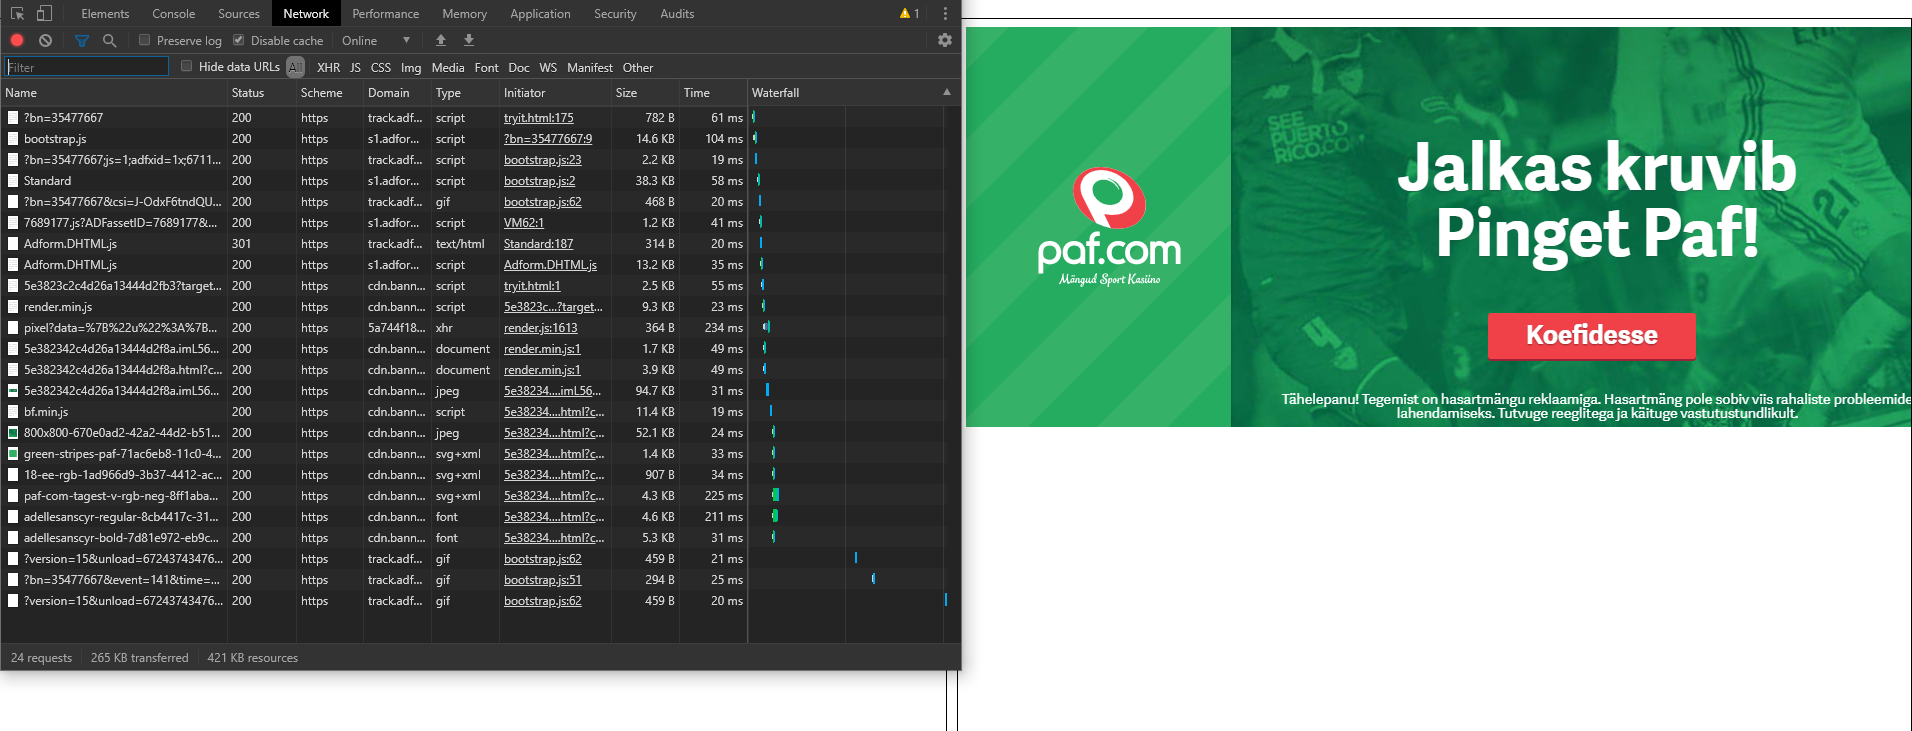This screenshot has height=731, width=1912.
Task: Filter requests by Font type
Action: [486, 67]
